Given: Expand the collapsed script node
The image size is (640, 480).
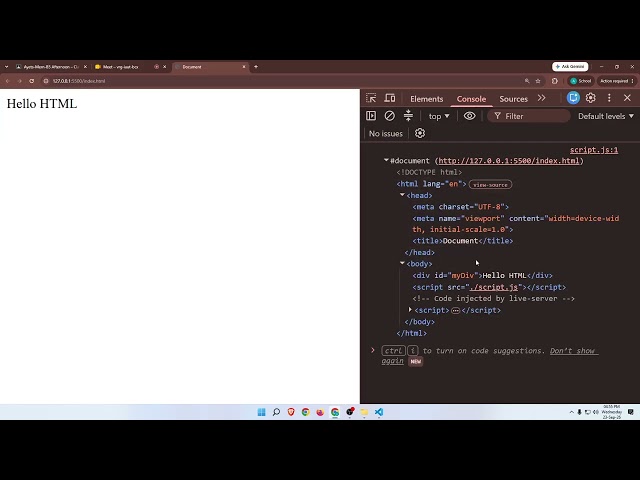Looking at the screenshot, I should point(410,310).
